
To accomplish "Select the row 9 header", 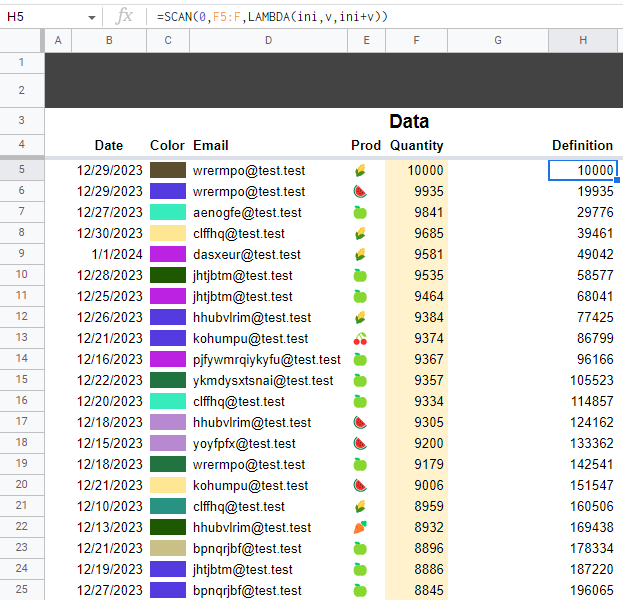I will click(x=21, y=255).
